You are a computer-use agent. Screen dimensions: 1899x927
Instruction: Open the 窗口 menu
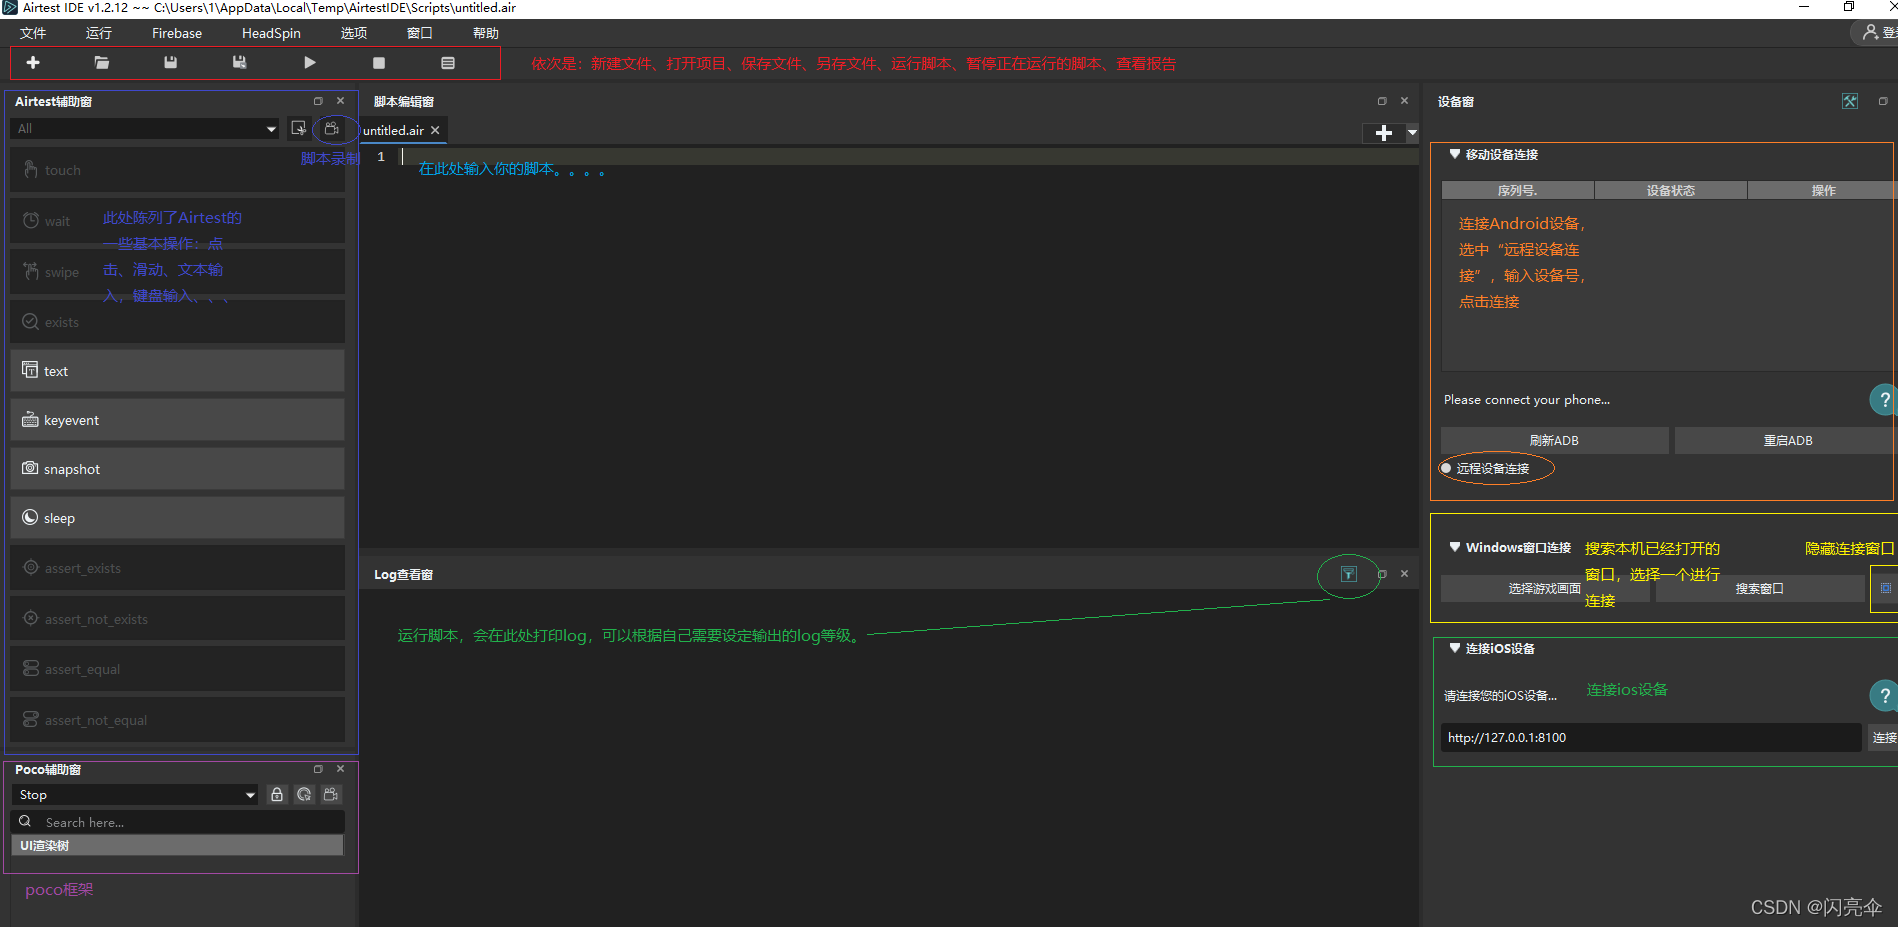coord(420,33)
